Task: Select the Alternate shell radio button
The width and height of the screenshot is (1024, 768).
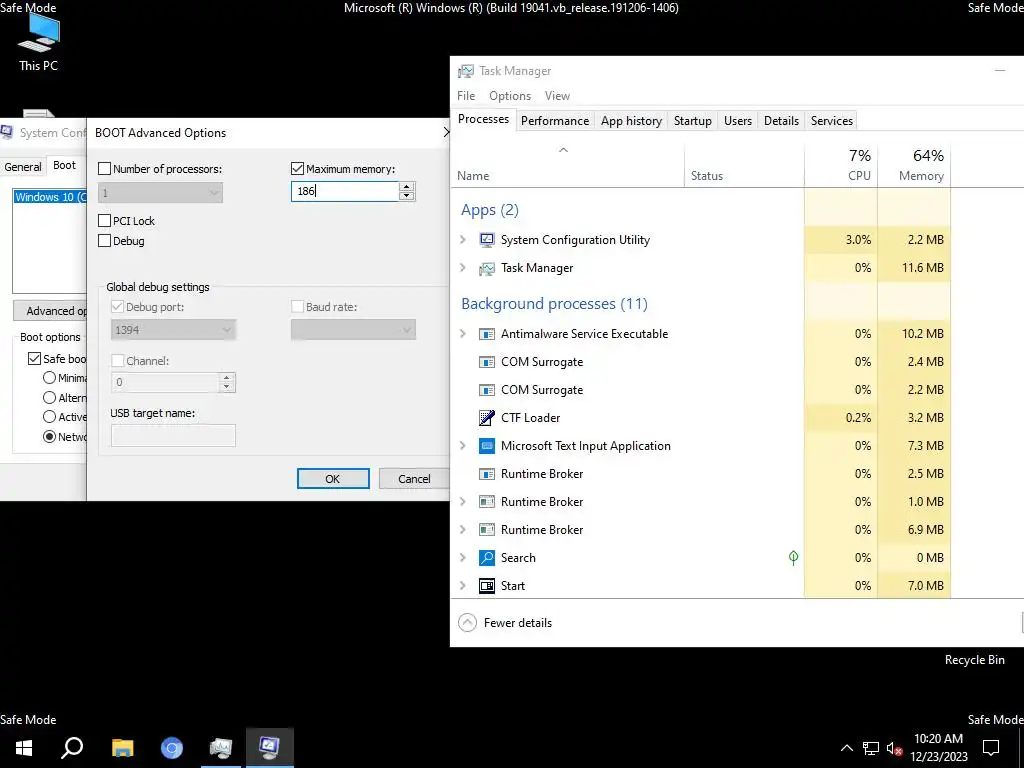Action: pos(49,397)
